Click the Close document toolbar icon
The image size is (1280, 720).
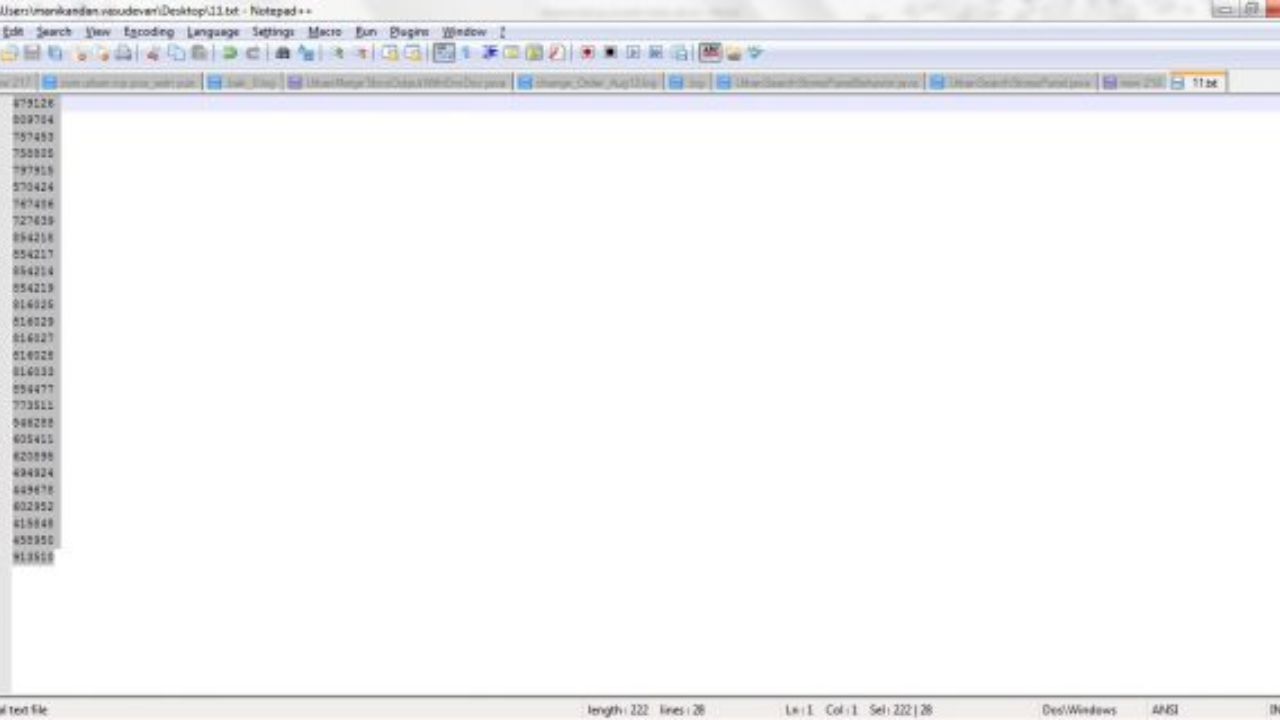[x=81, y=53]
